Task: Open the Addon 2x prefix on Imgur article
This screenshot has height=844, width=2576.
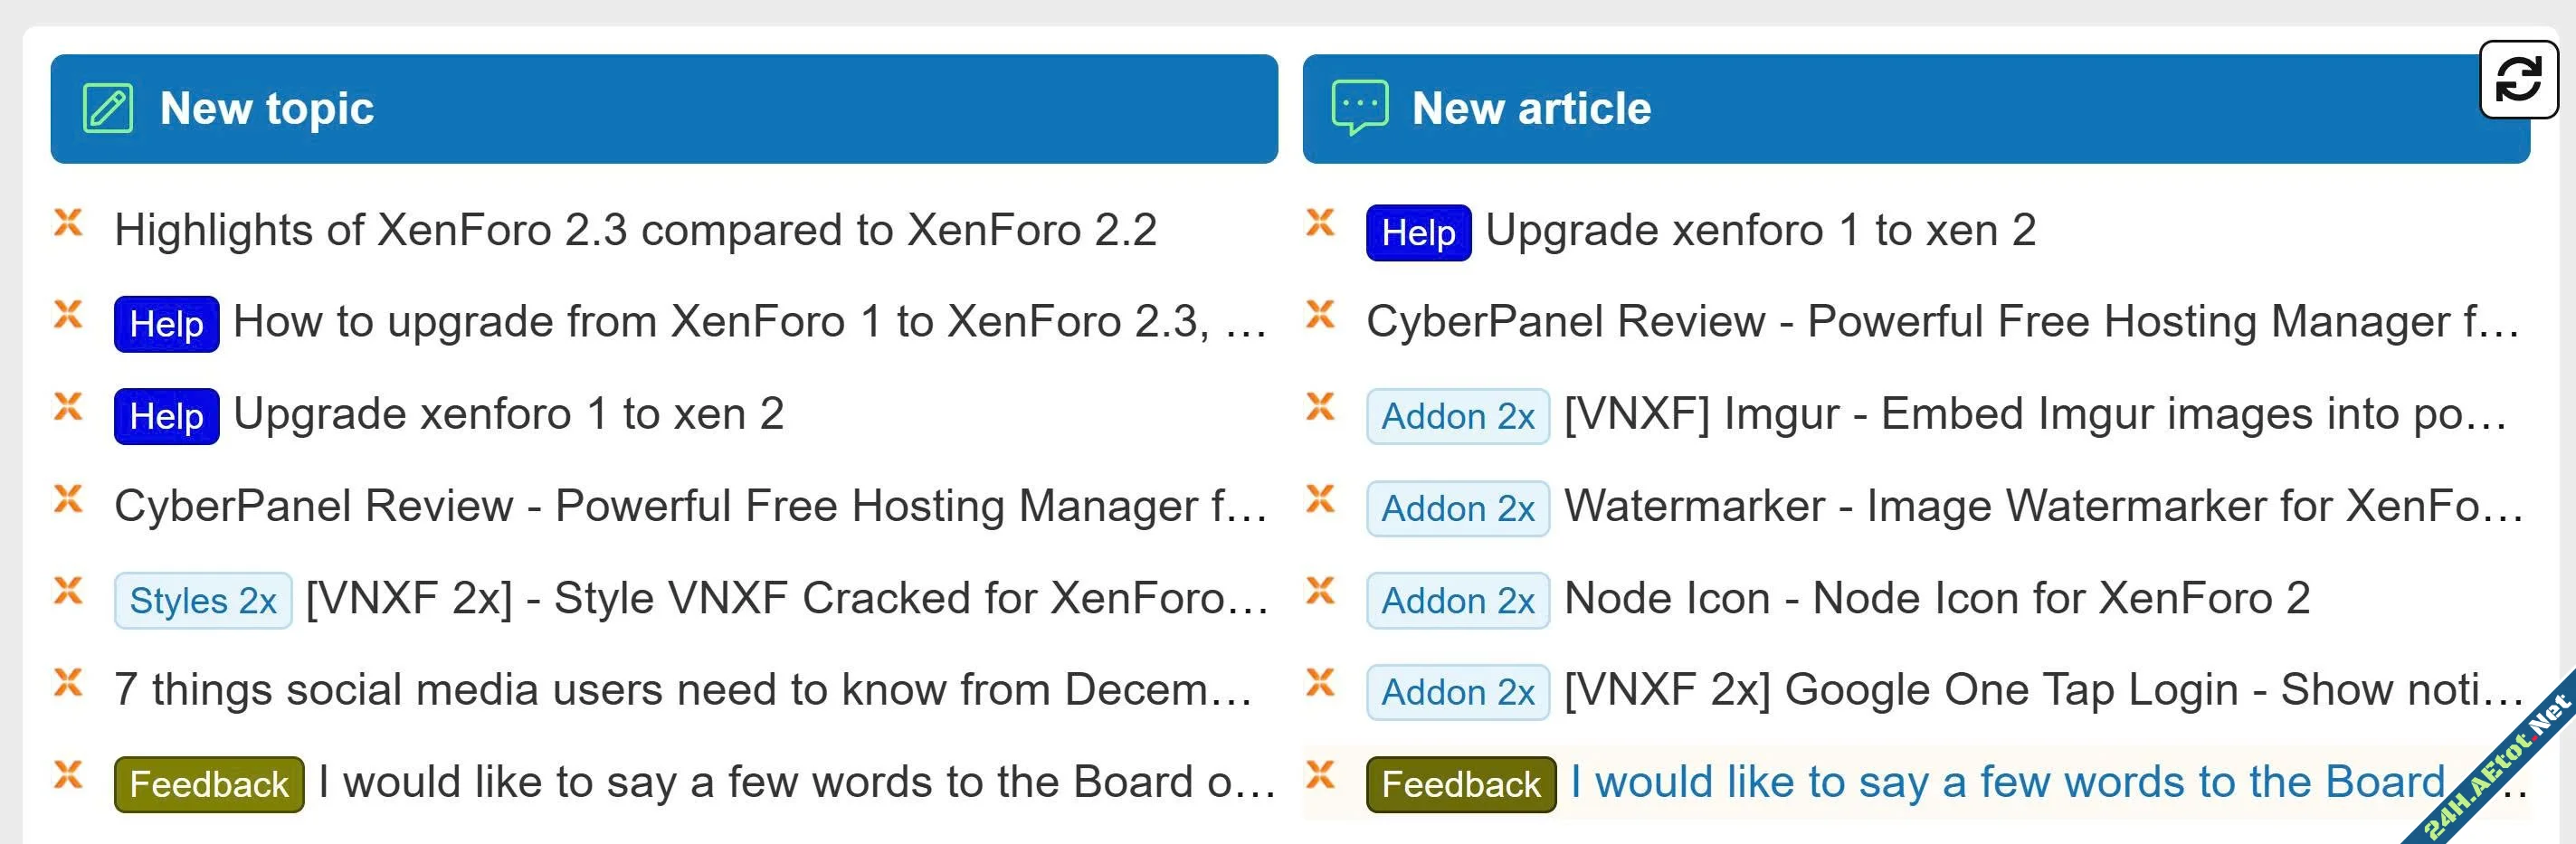Action: click(1456, 415)
